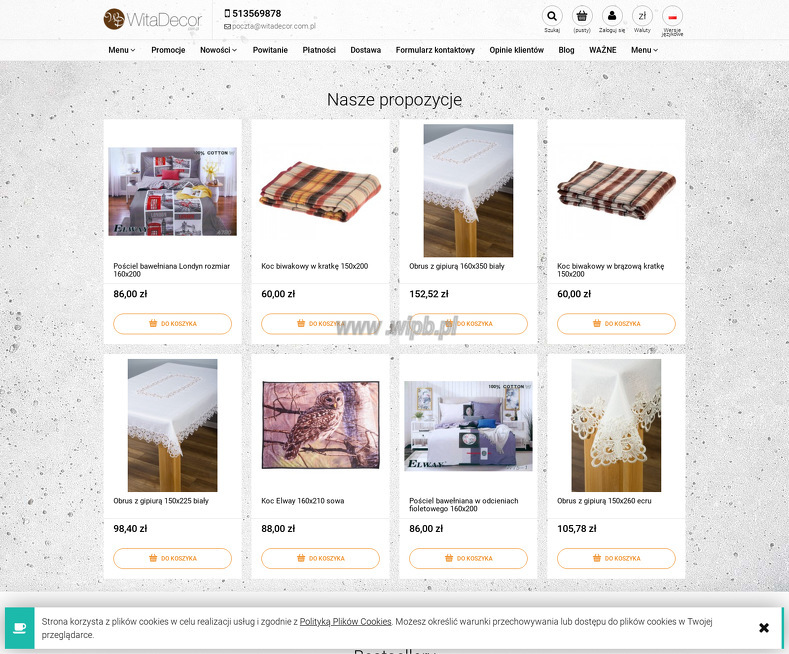Open Formularz kontaktowy page
The width and height of the screenshot is (789, 654).
point(435,50)
